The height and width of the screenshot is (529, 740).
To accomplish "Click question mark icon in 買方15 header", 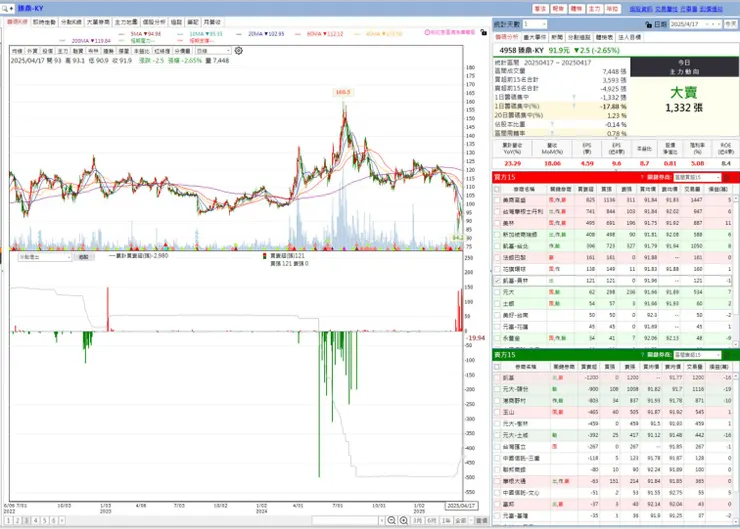I will 642,177.
